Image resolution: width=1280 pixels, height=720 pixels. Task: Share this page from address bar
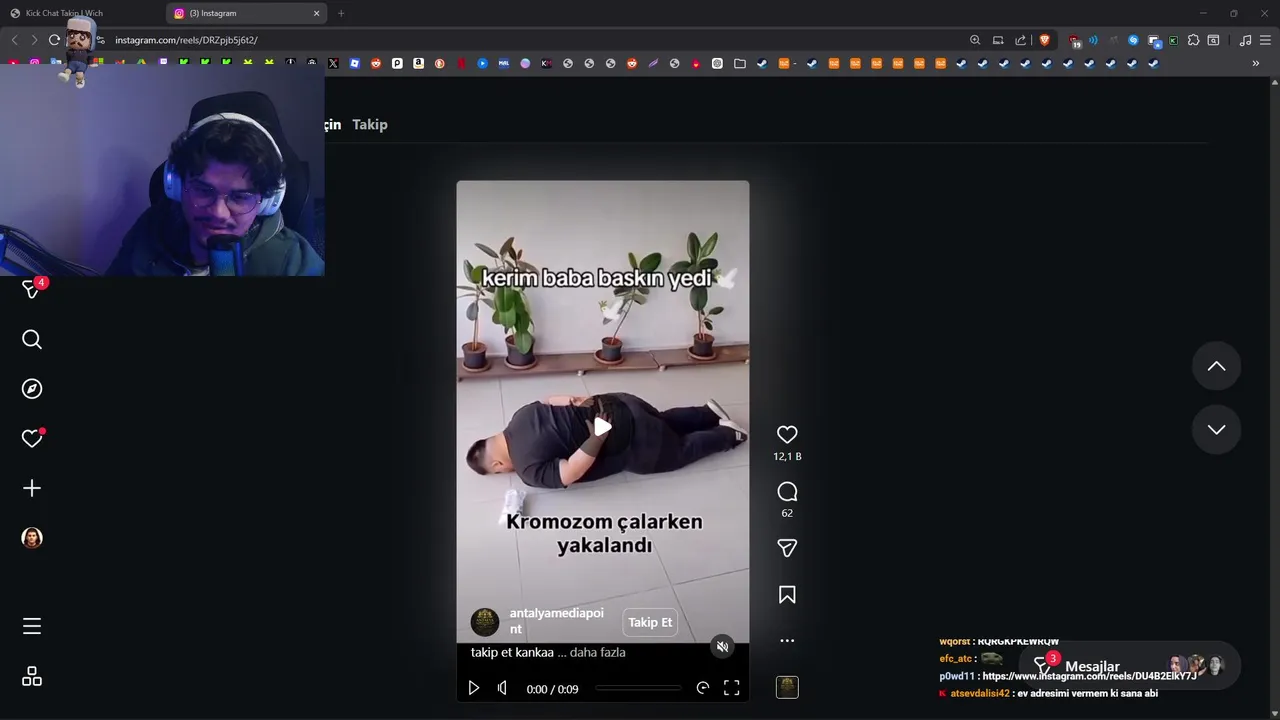1020,40
